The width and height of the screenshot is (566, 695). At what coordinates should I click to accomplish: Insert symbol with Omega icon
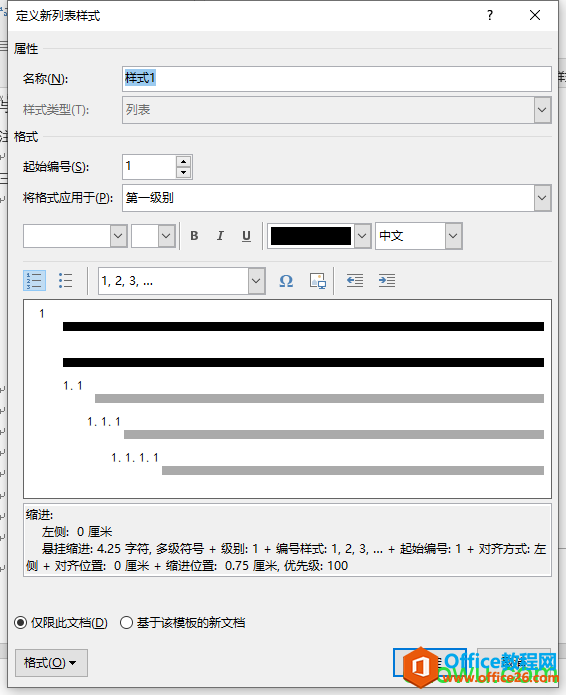coord(286,281)
